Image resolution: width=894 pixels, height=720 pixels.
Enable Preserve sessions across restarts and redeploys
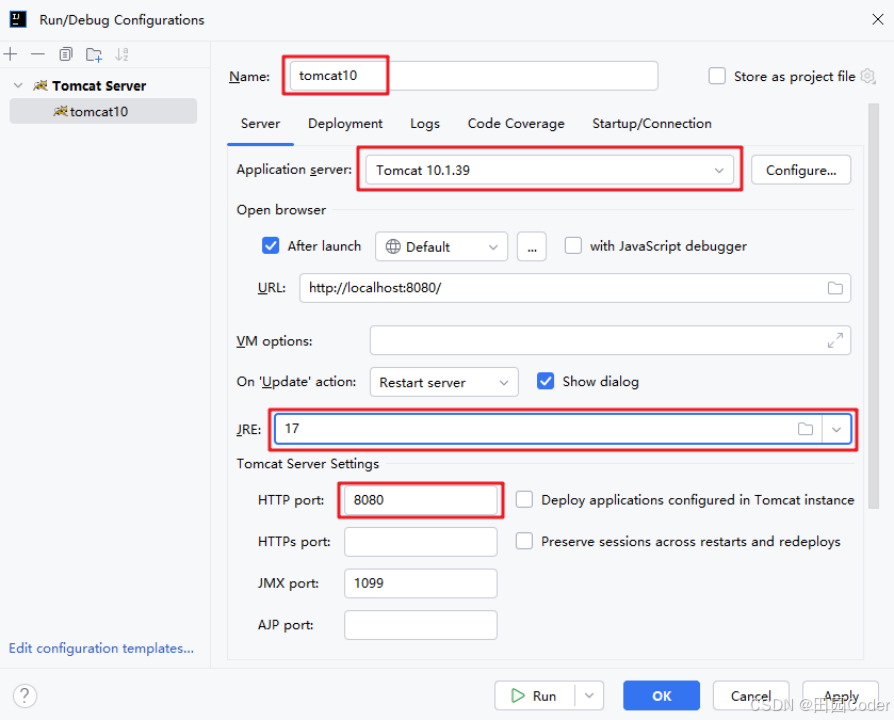pos(524,541)
